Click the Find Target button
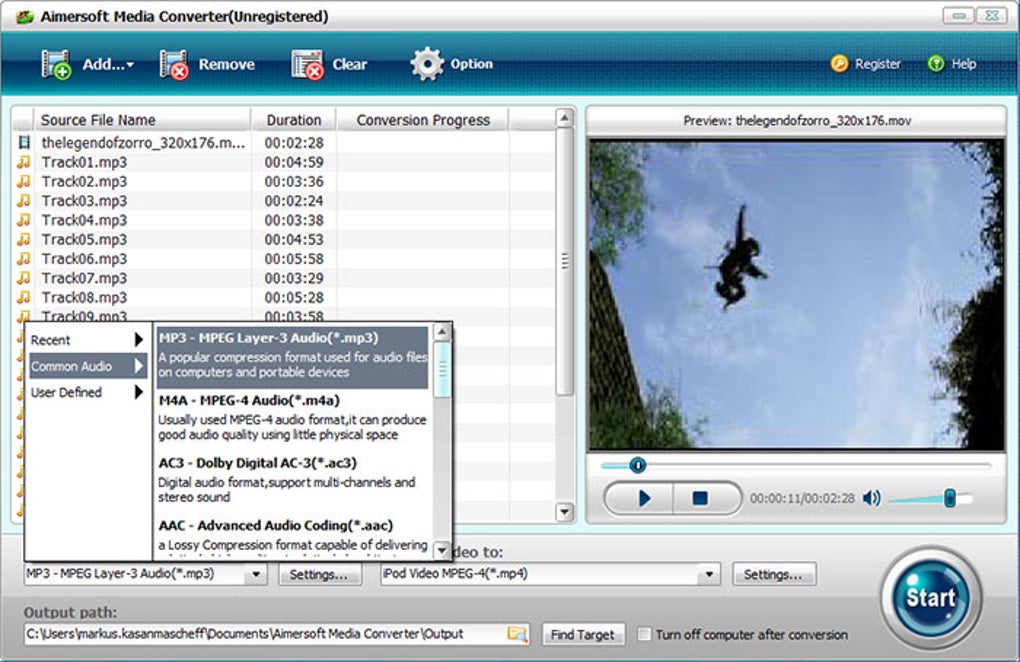The height and width of the screenshot is (662, 1020). [x=583, y=635]
